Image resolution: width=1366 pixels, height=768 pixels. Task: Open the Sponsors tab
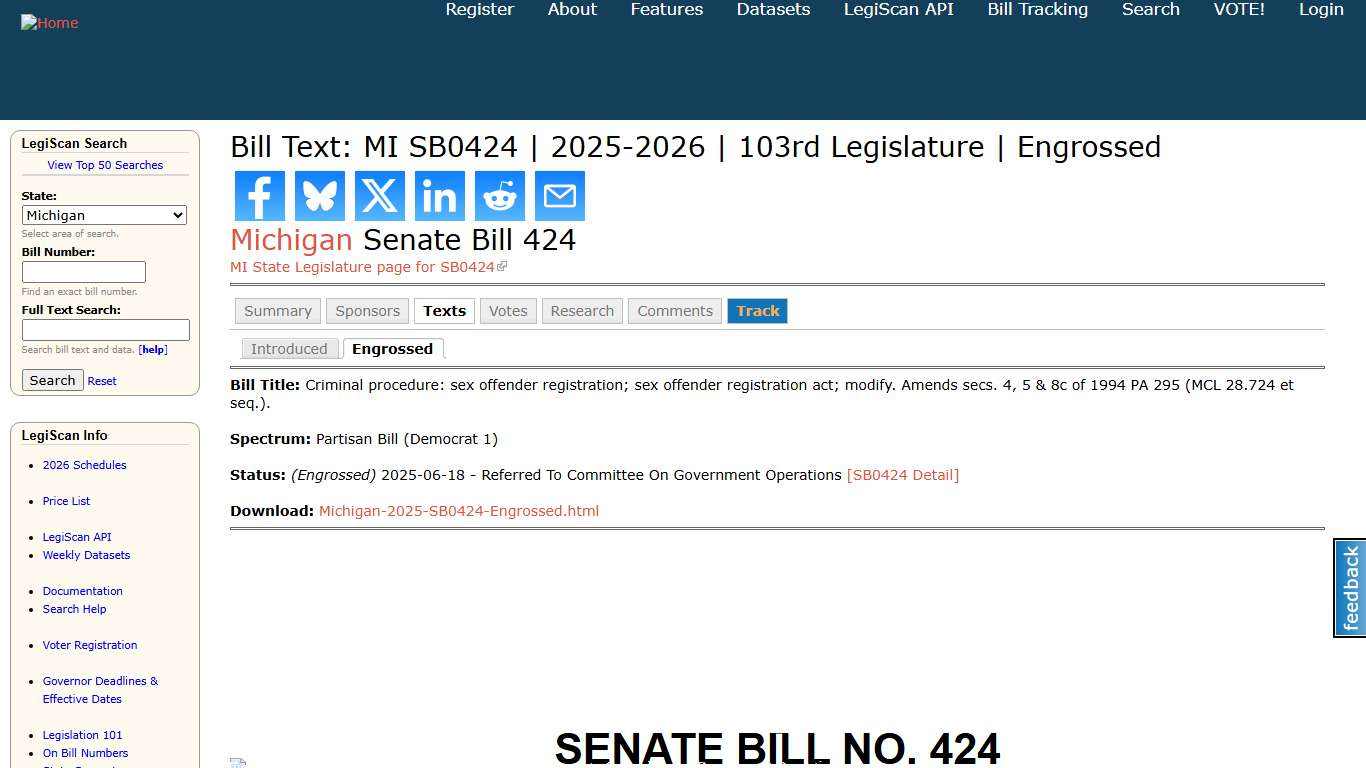click(x=367, y=311)
